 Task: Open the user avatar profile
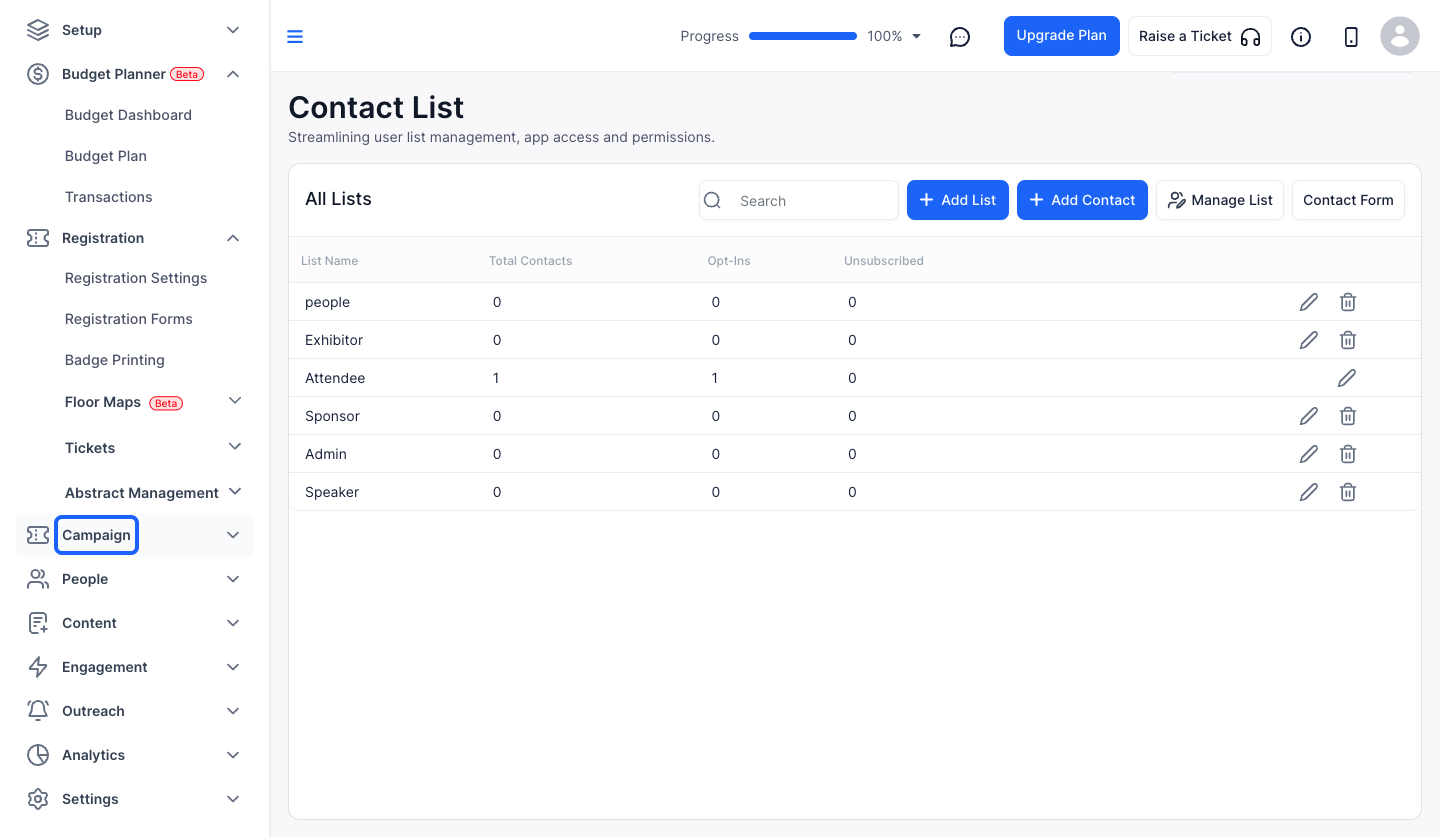point(1400,36)
